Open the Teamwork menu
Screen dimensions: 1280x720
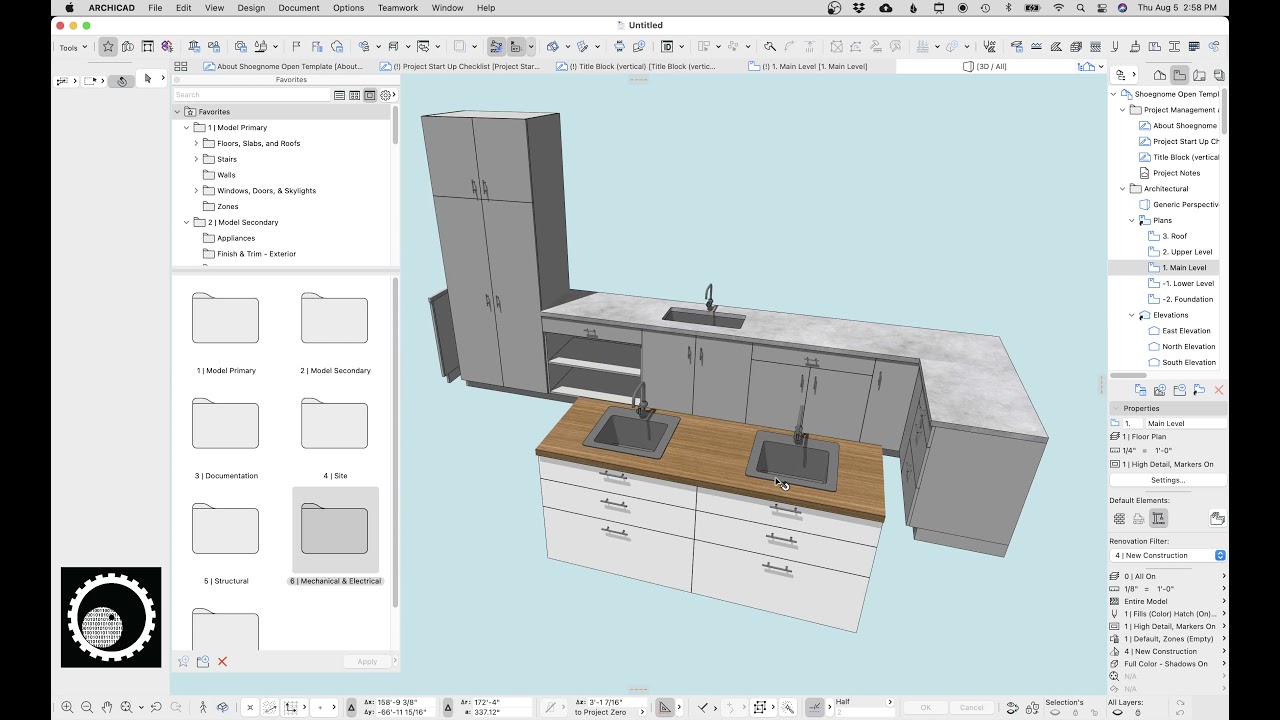[x=398, y=8]
